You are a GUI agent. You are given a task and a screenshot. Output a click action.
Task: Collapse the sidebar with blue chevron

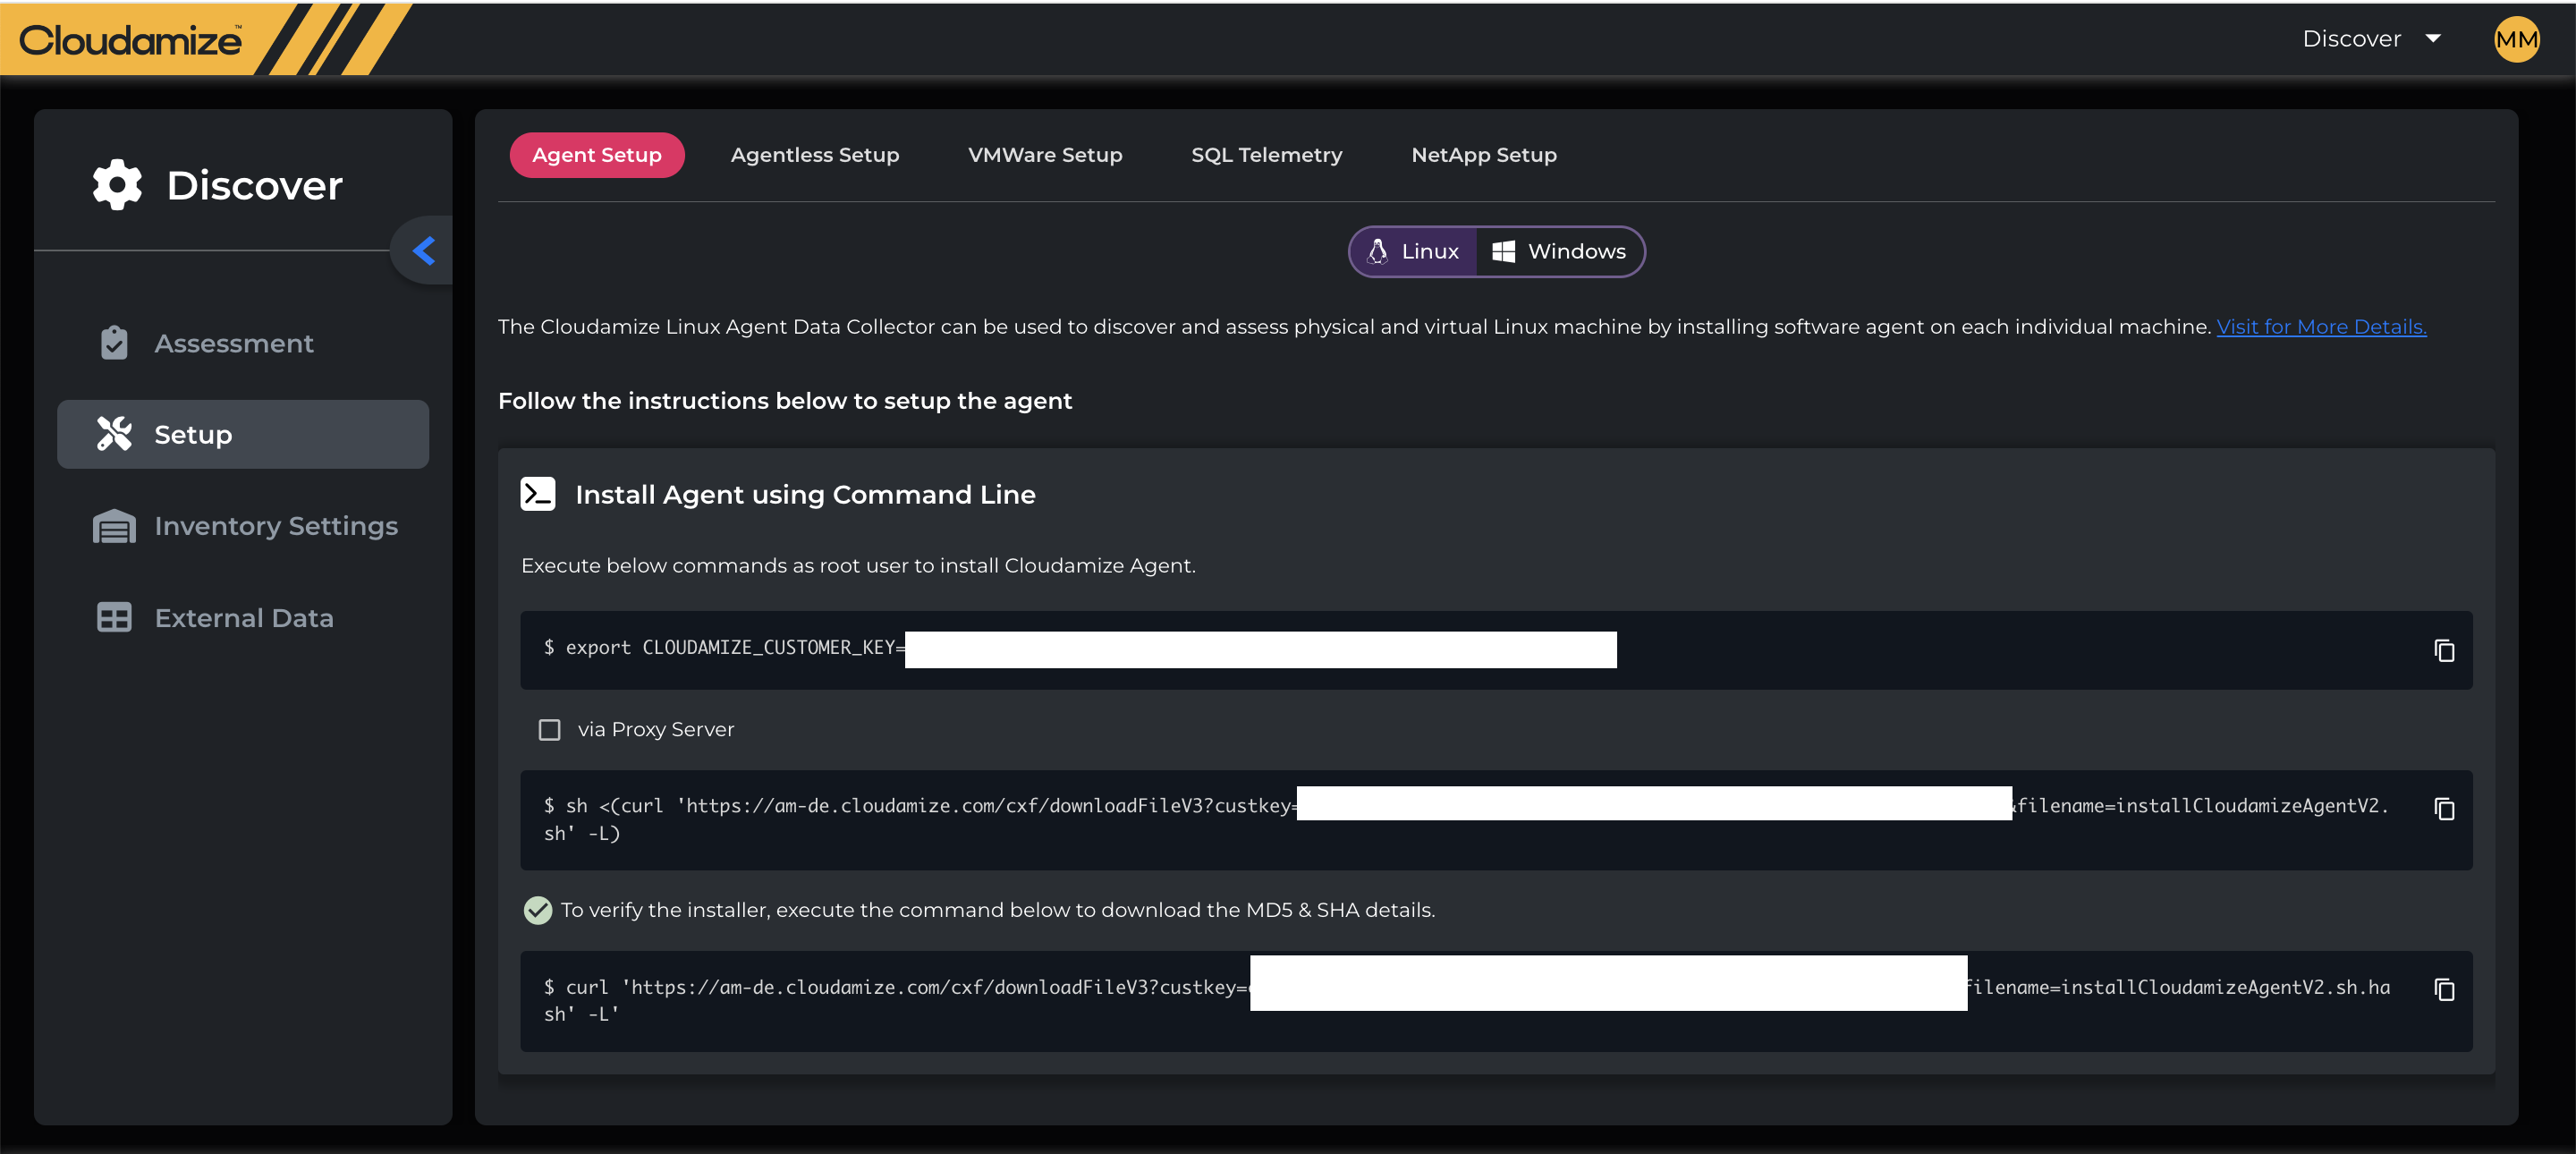tap(424, 250)
